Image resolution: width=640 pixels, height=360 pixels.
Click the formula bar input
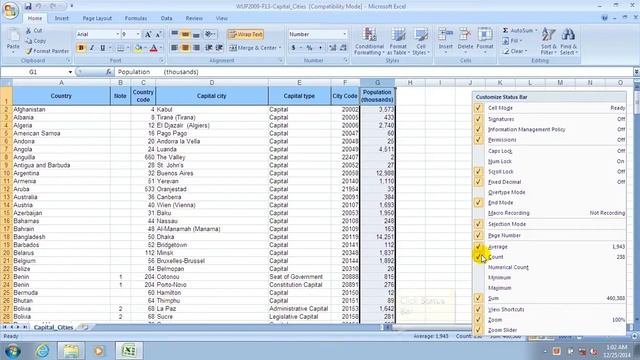pos(372,72)
